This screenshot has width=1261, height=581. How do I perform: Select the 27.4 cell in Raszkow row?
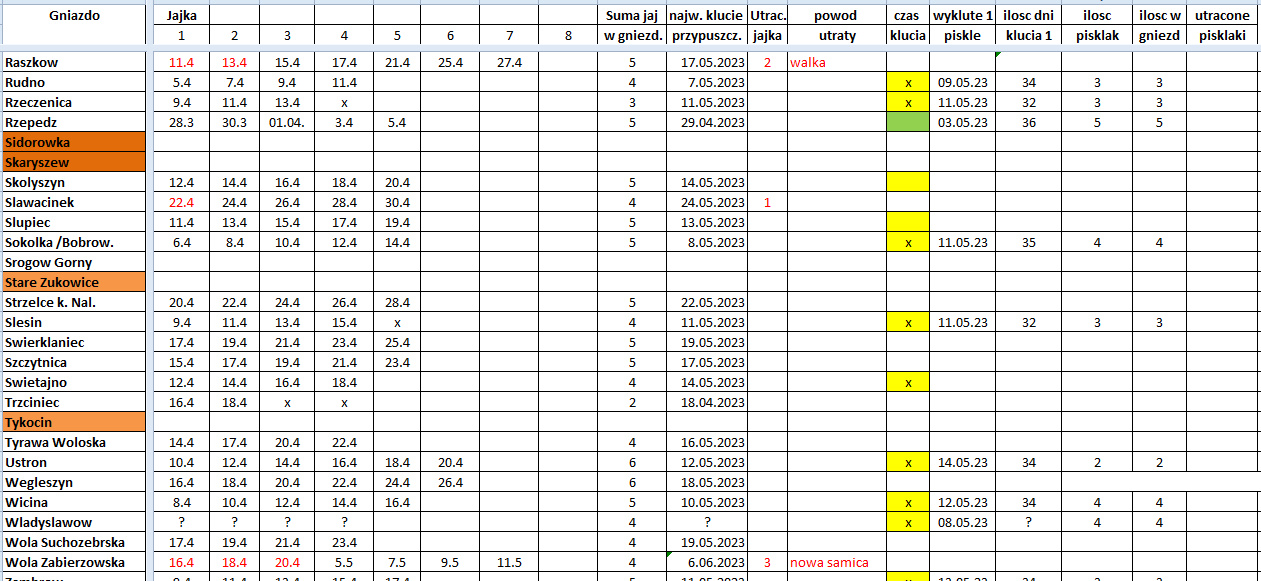point(509,62)
